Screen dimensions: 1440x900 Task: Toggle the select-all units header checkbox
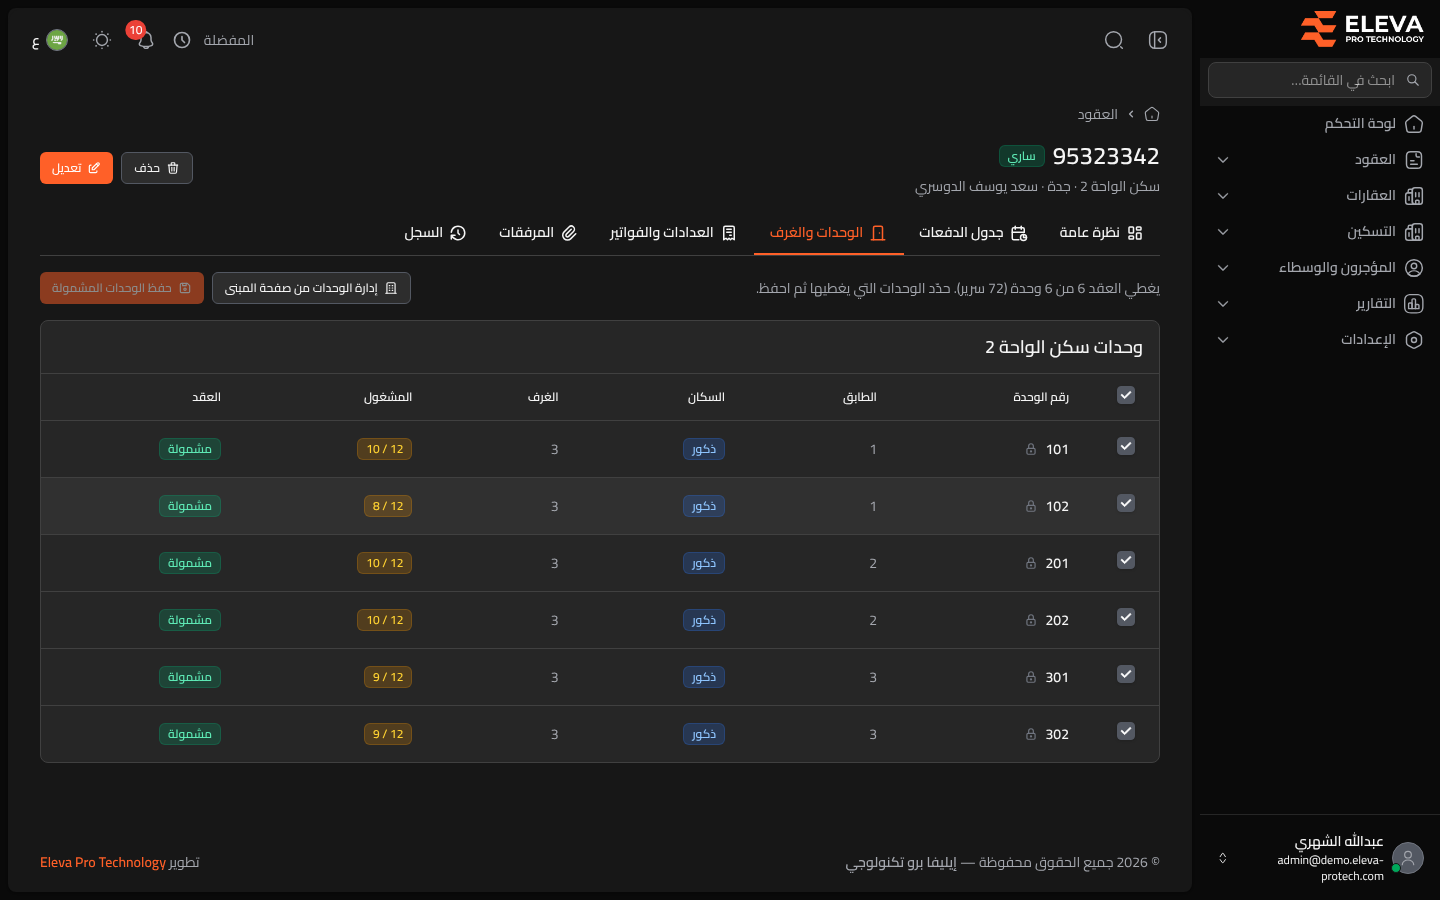coord(1126,395)
